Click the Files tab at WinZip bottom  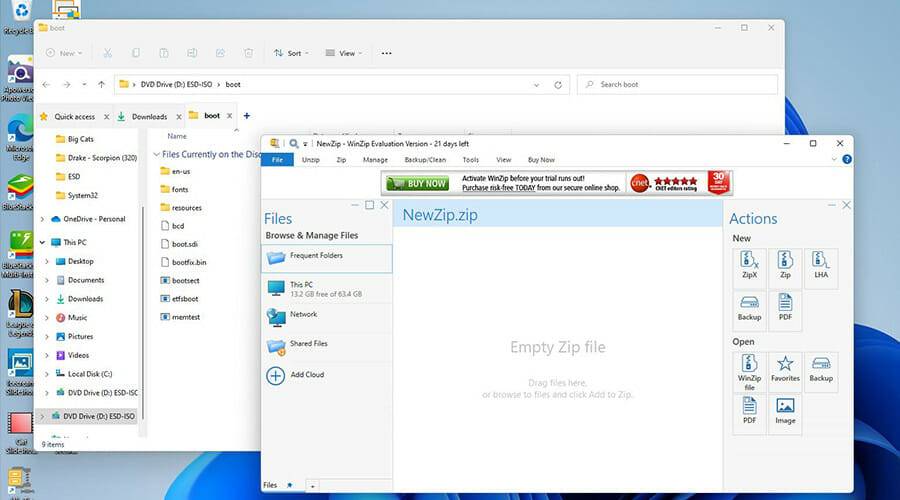pyautogui.click(x=270, y=485)
